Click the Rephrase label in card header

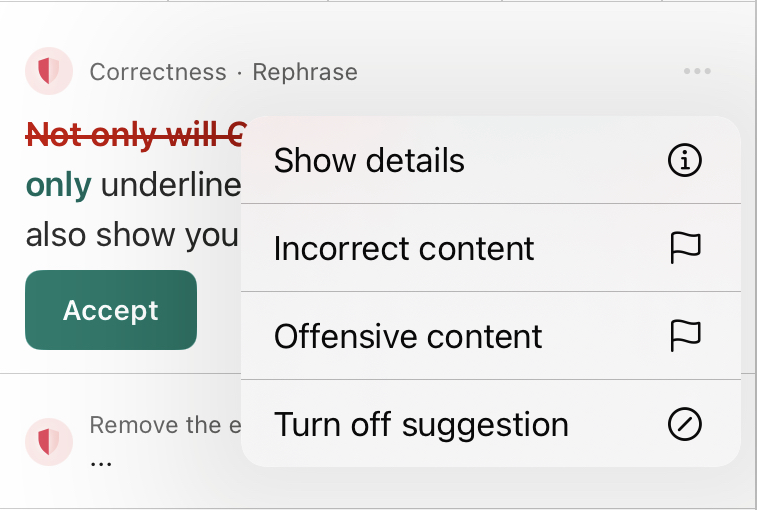305,72
